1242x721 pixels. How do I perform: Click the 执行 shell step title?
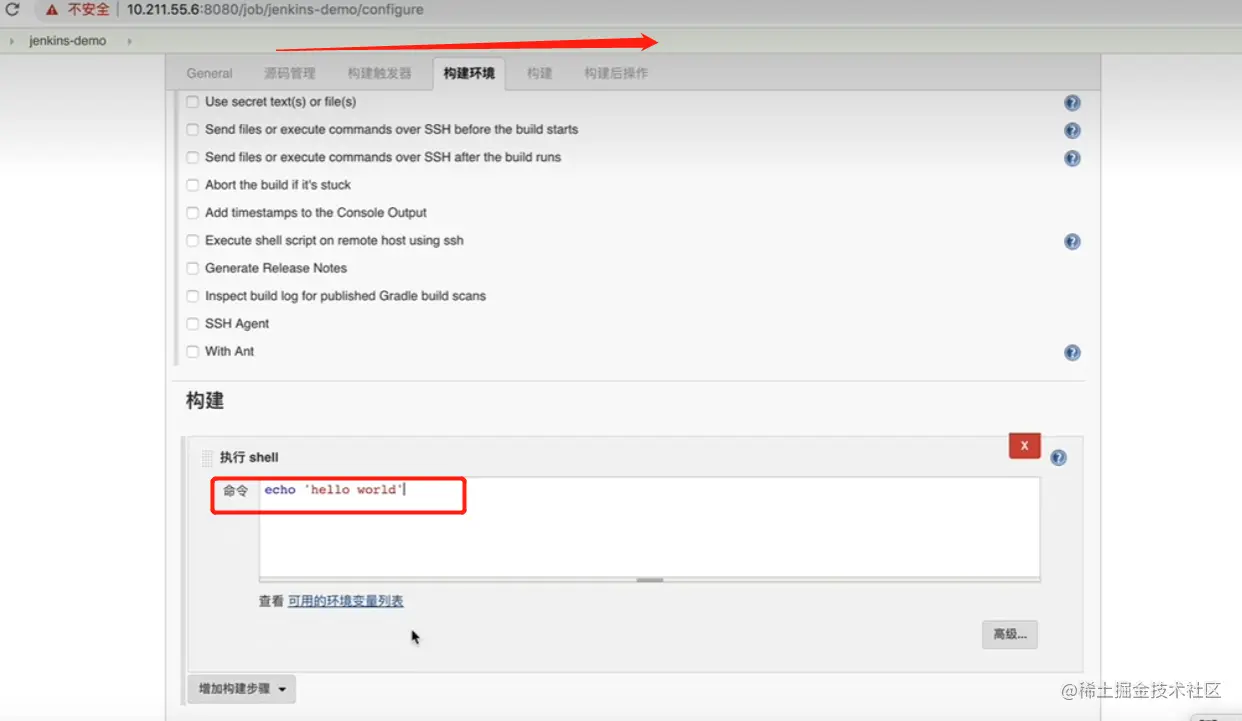click(249, 458)
